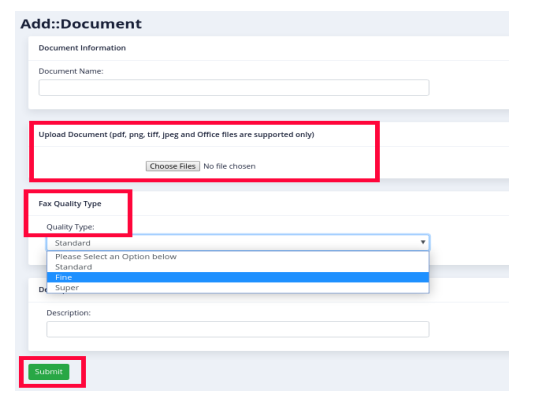The image size is (535, 410).
Task: Select Fine from the quality list
Action: point(238,277)
